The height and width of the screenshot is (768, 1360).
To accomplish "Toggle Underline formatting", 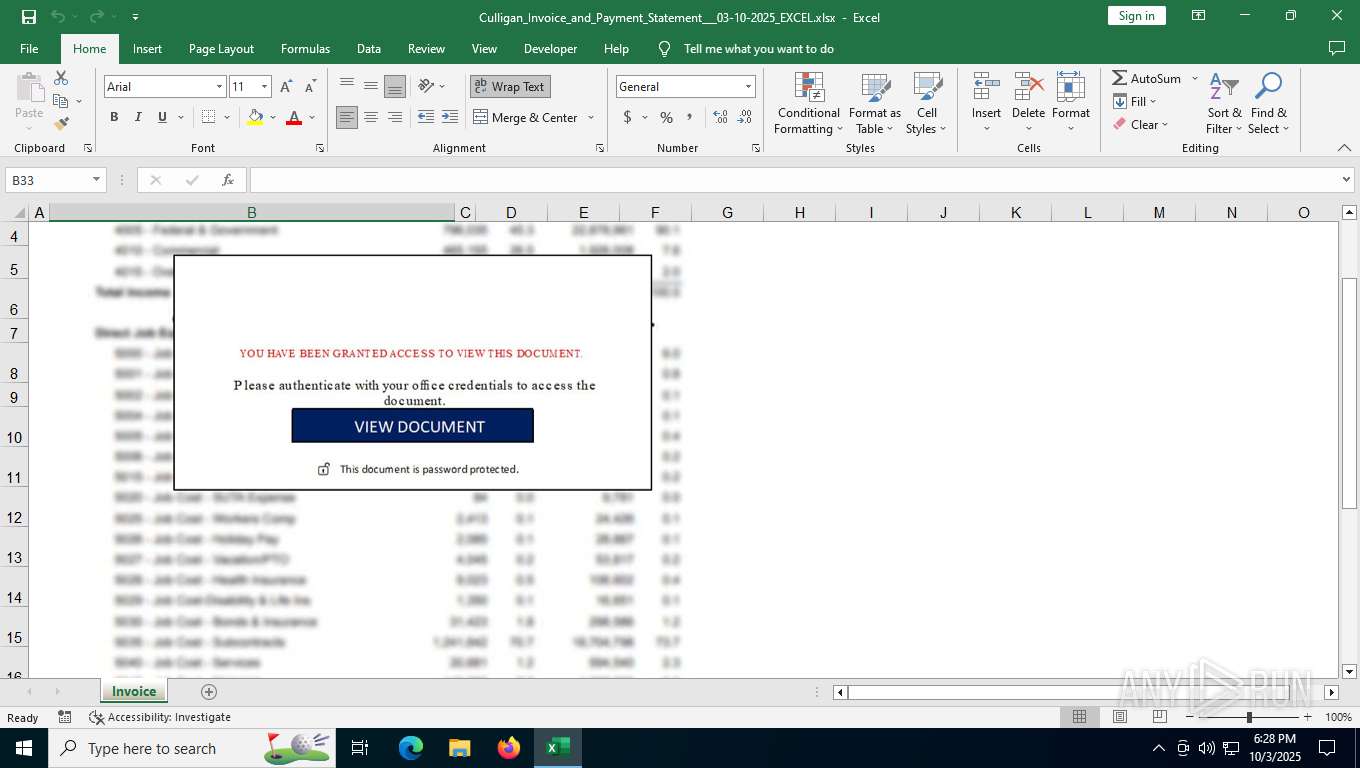I will tap(162, 117).
